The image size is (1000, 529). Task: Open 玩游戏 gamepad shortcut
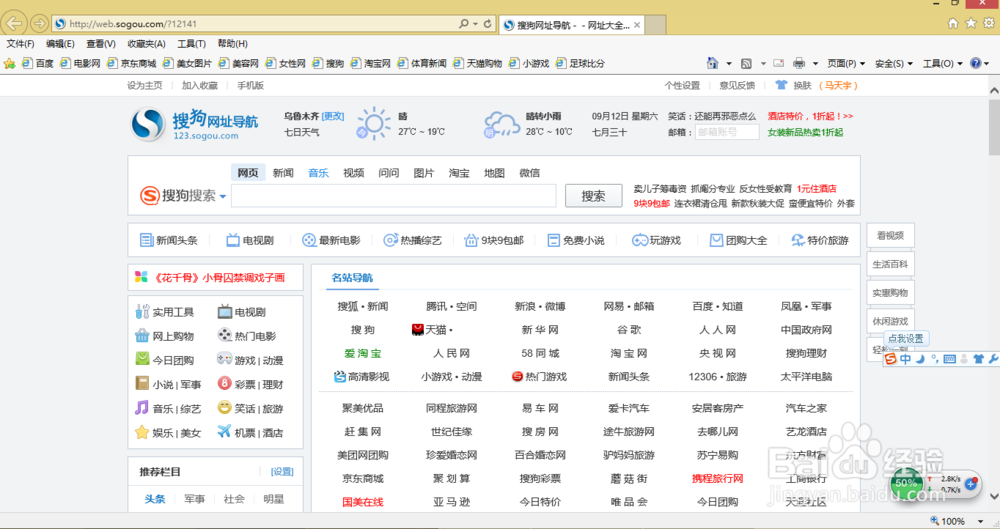click(656, 240)
